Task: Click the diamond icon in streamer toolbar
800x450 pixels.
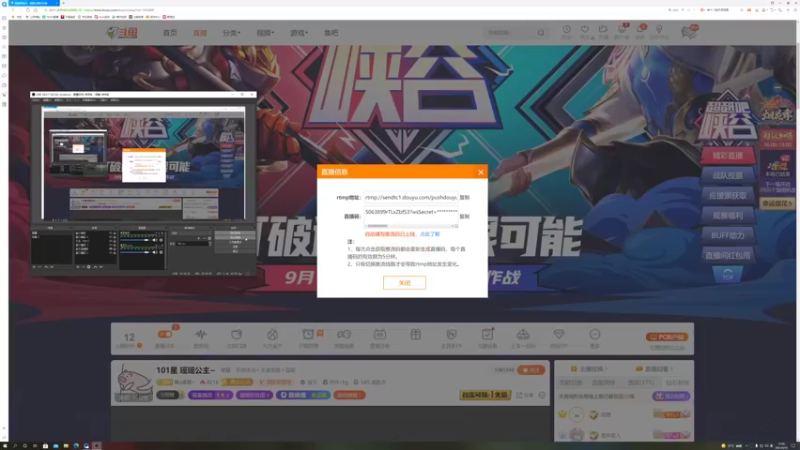Action: (559, 335)
